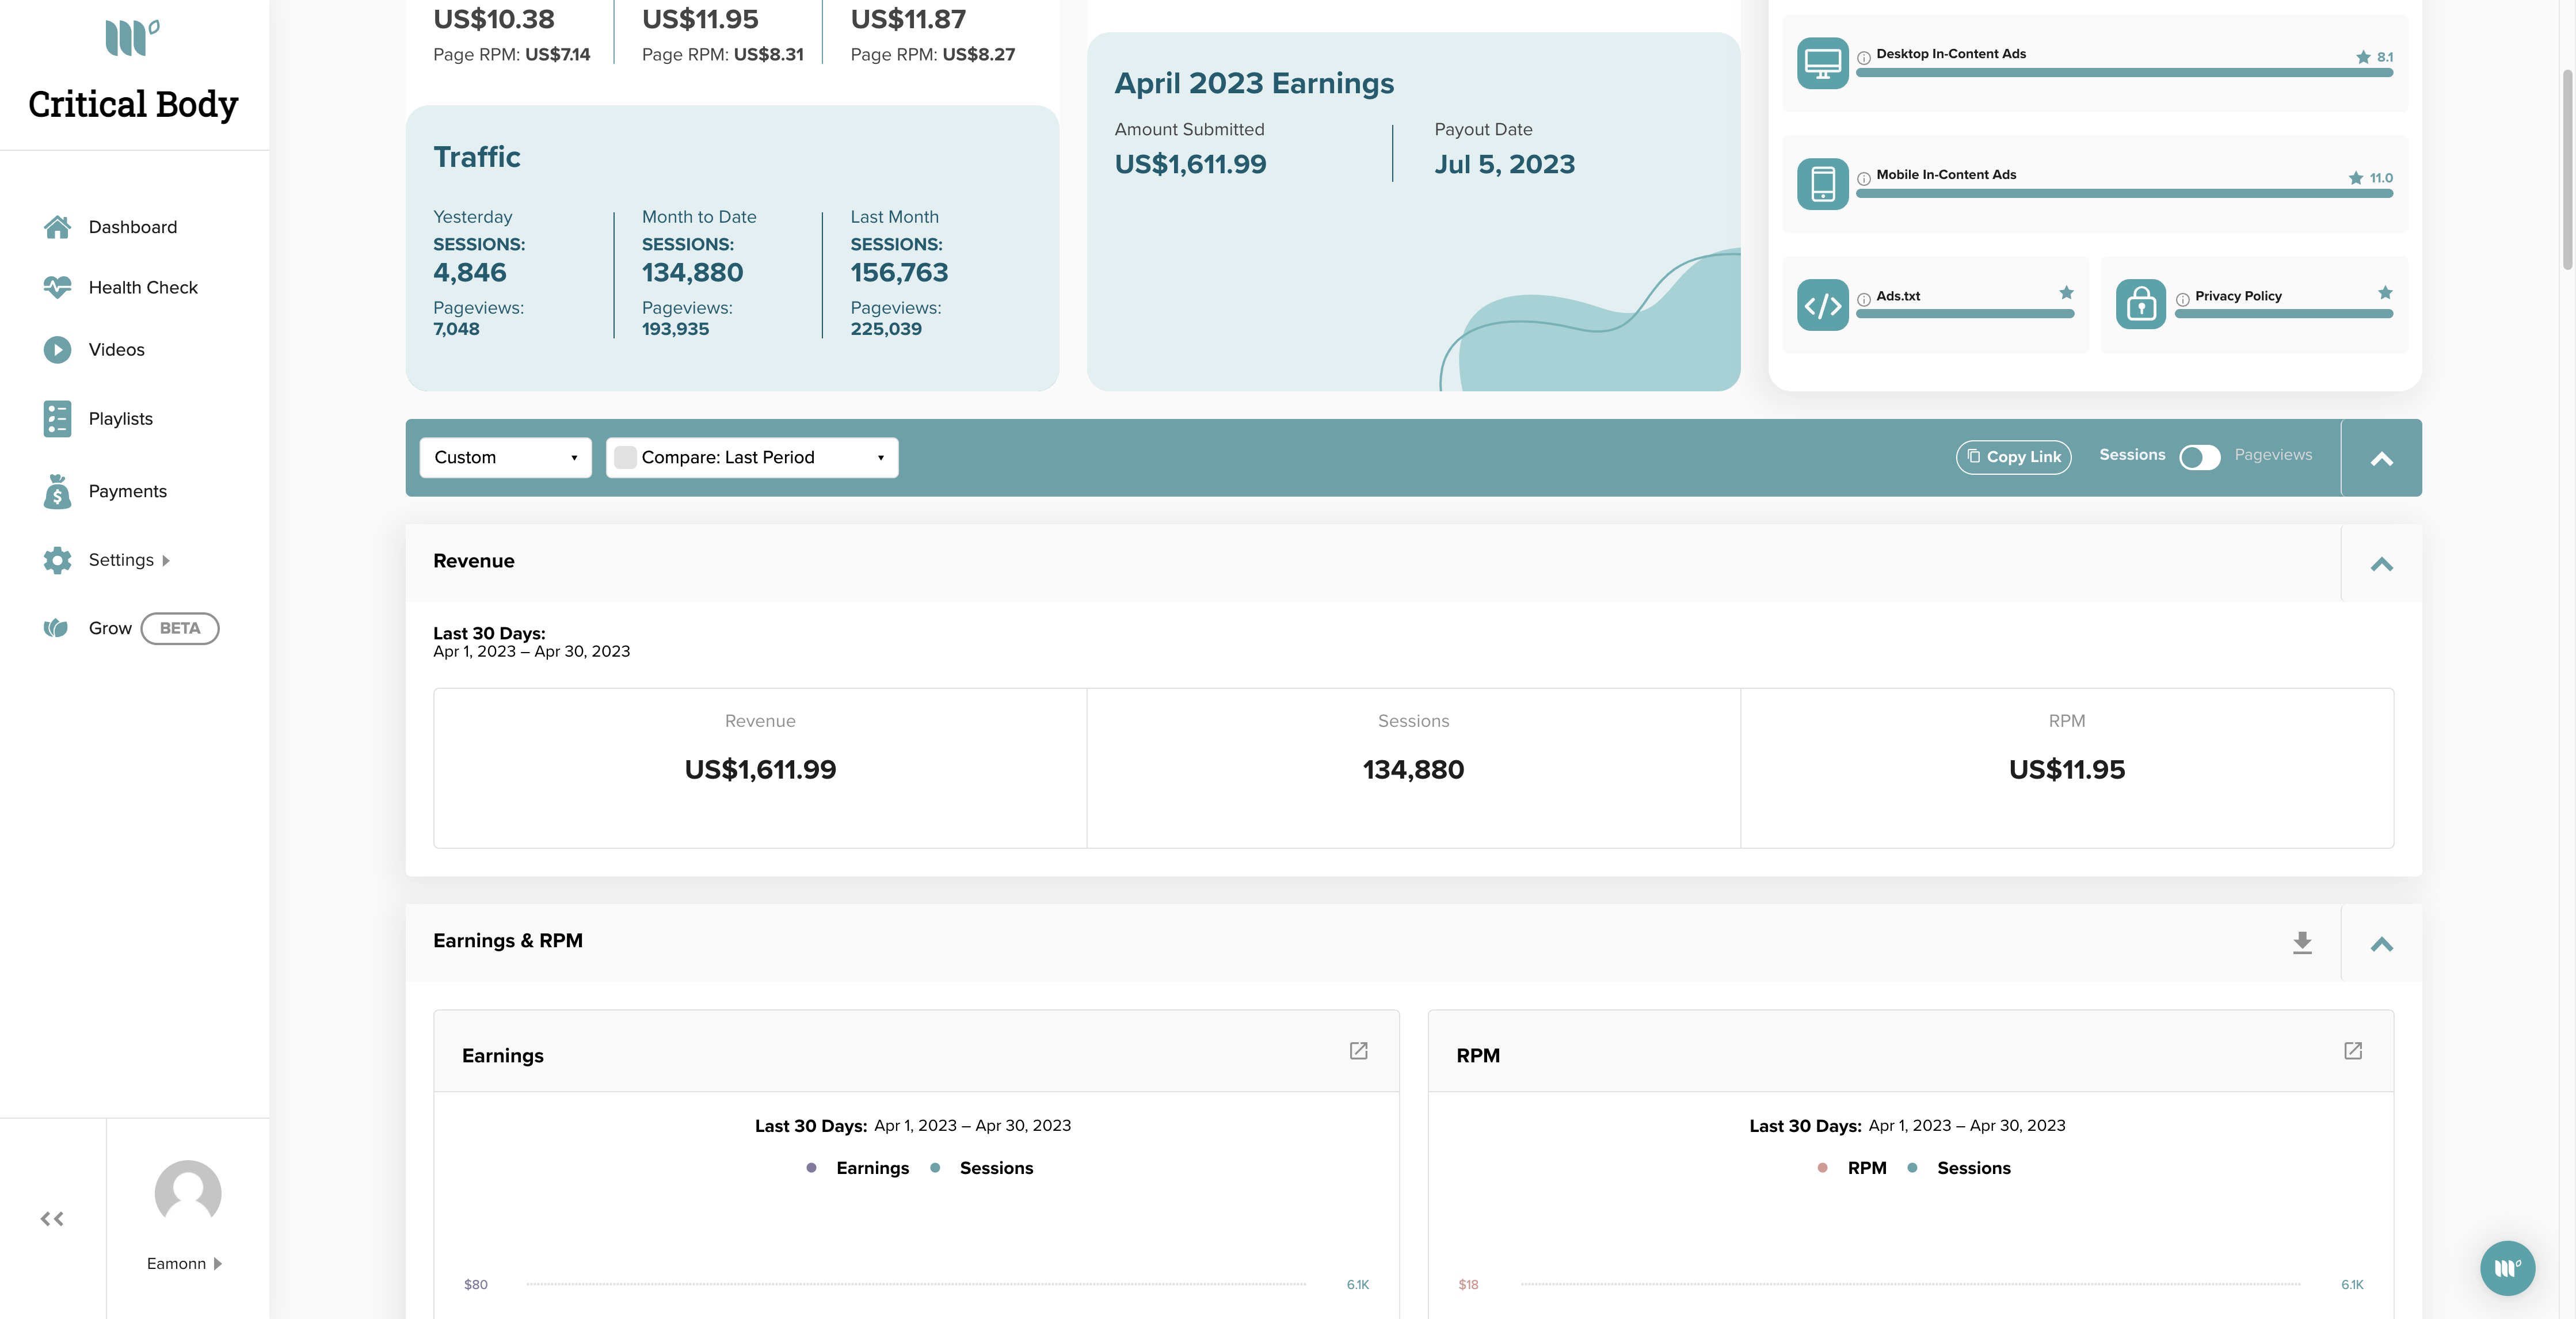This screenshot has height=1319, width=2576.
Task: Click the Eamonn user avatar
Action: 188,1192
